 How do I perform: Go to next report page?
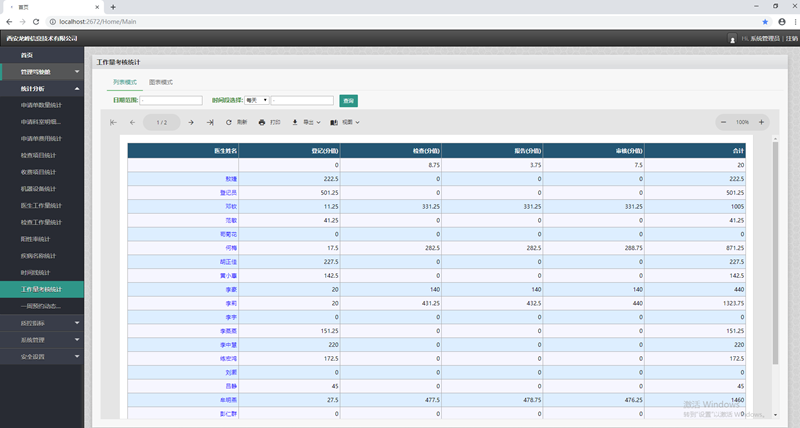tap(191, 122)
